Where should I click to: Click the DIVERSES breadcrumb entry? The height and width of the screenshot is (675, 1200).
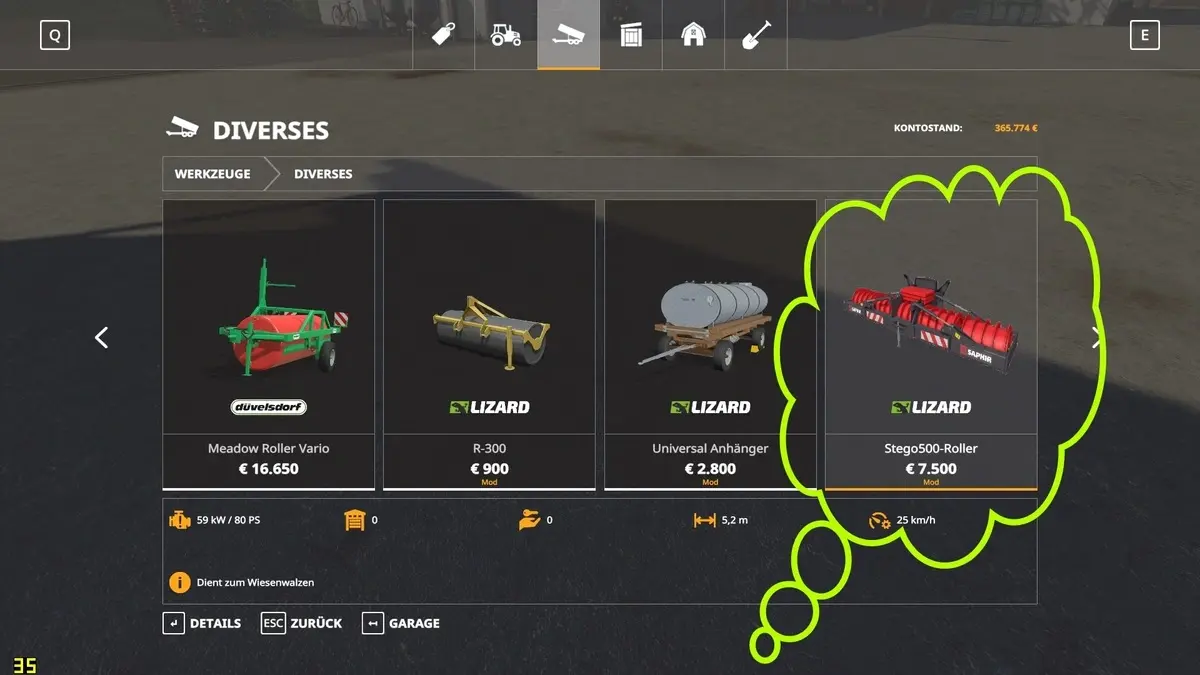[x=323, y=174]
